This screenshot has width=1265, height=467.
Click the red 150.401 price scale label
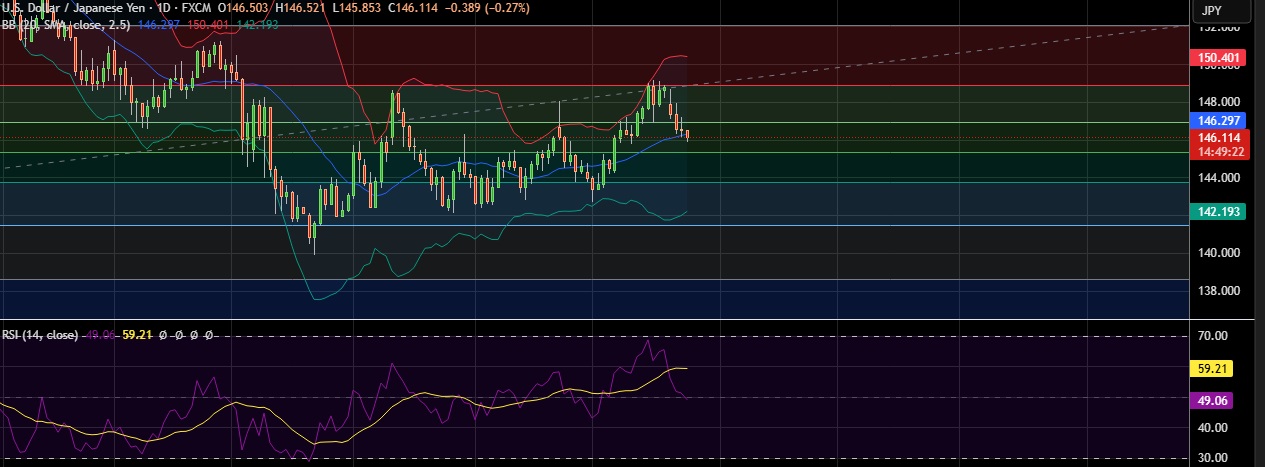pyautogui.click(x=1219, y=59)
